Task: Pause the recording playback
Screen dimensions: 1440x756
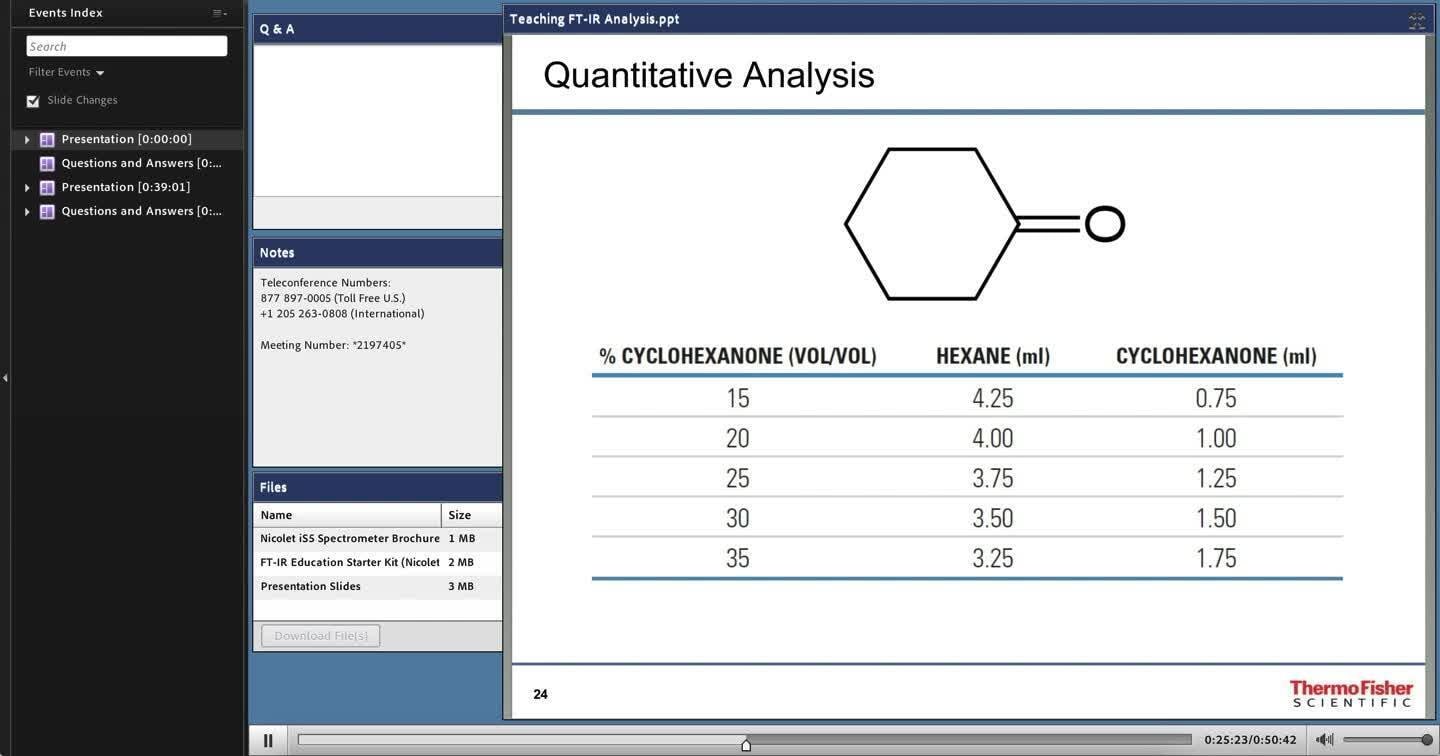Action: coord(268,741)
